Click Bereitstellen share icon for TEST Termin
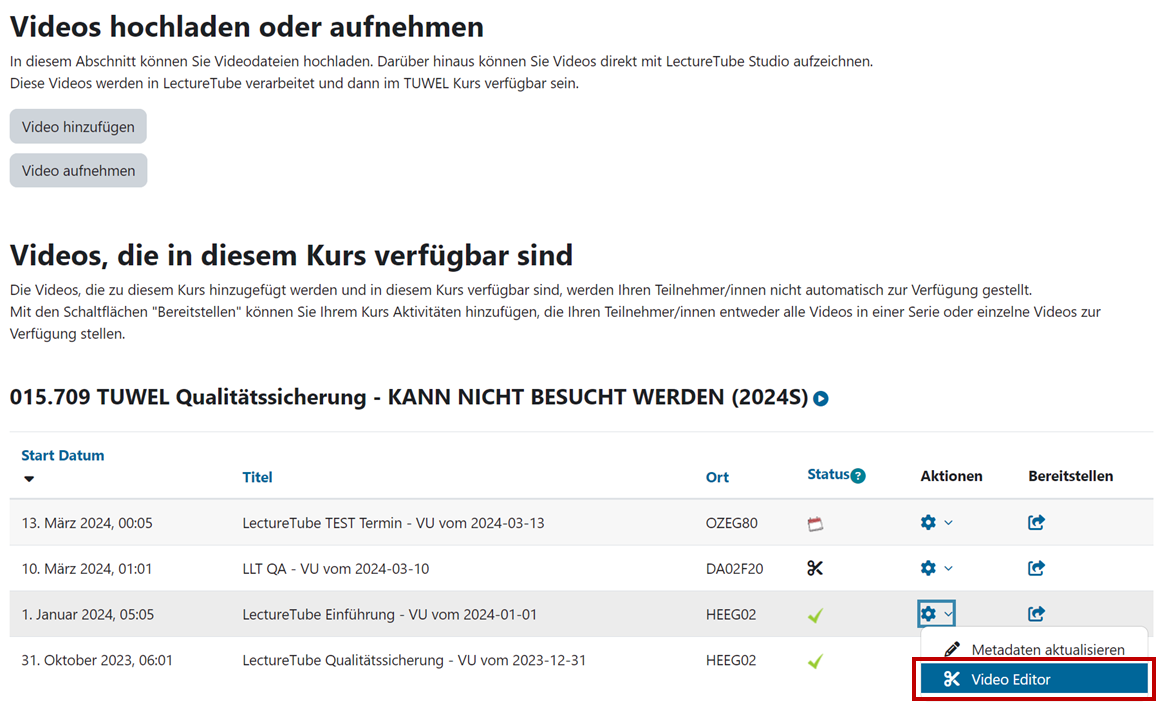1158x720 pixels. click(x=1036, y=523)
